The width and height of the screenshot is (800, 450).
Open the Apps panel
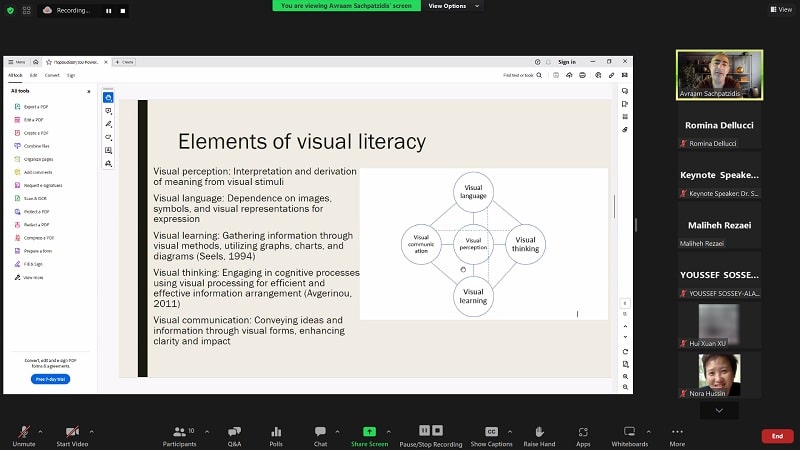tap(583, 435)
